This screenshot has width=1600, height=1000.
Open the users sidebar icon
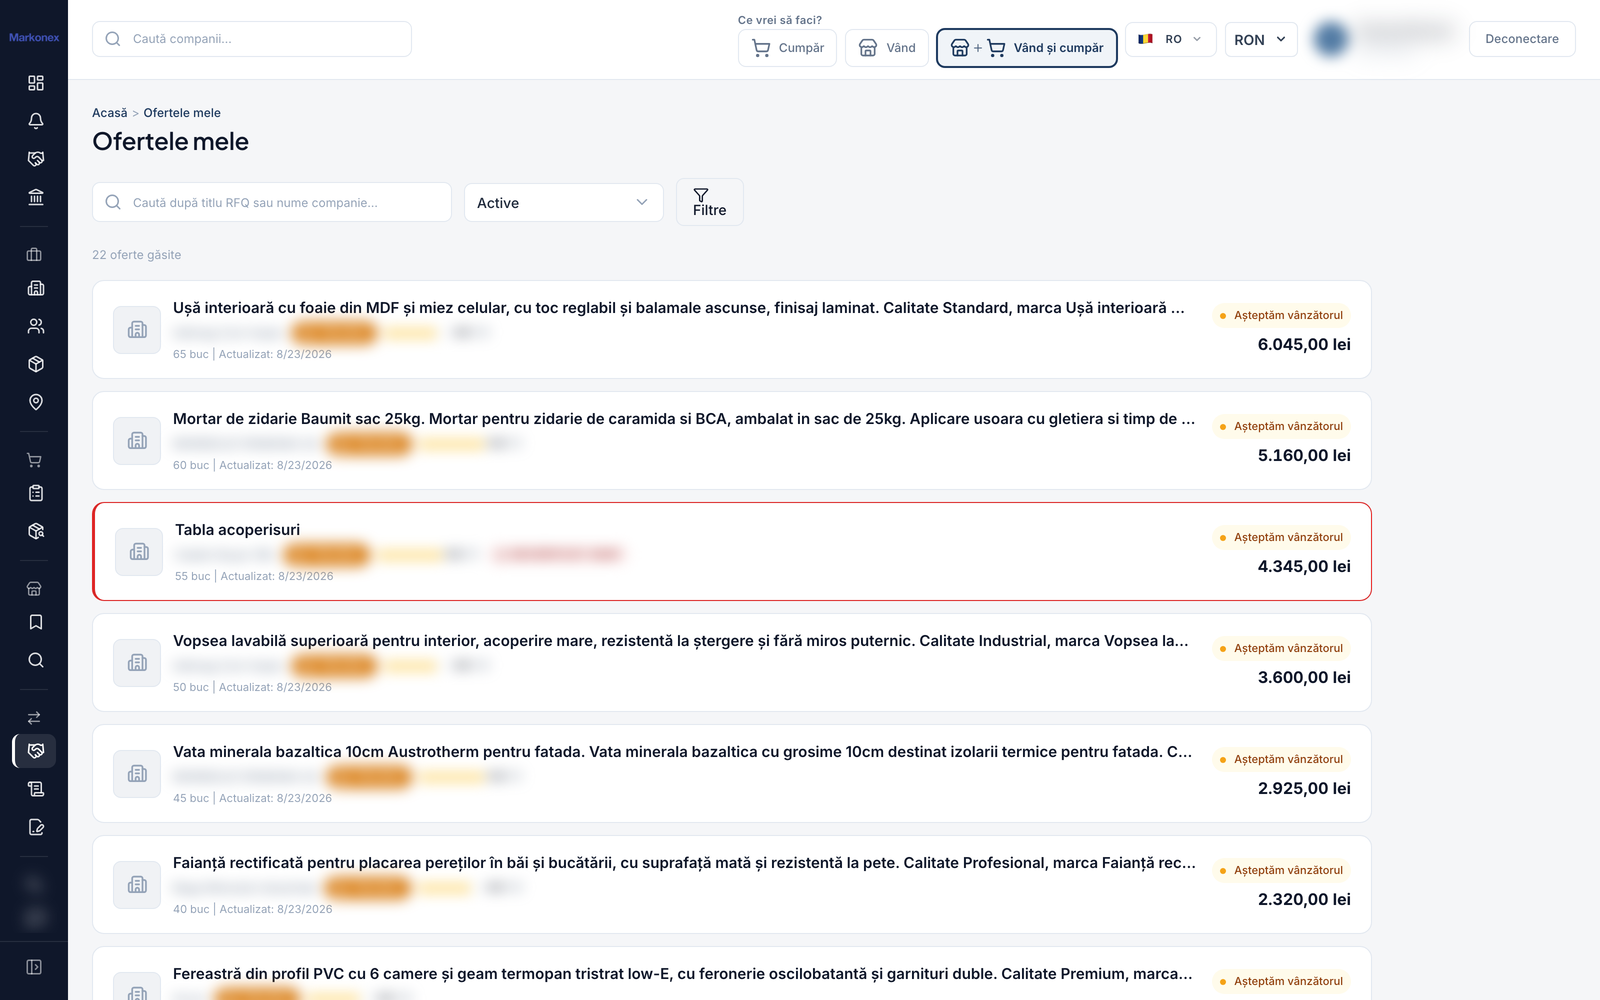(35, 326)
